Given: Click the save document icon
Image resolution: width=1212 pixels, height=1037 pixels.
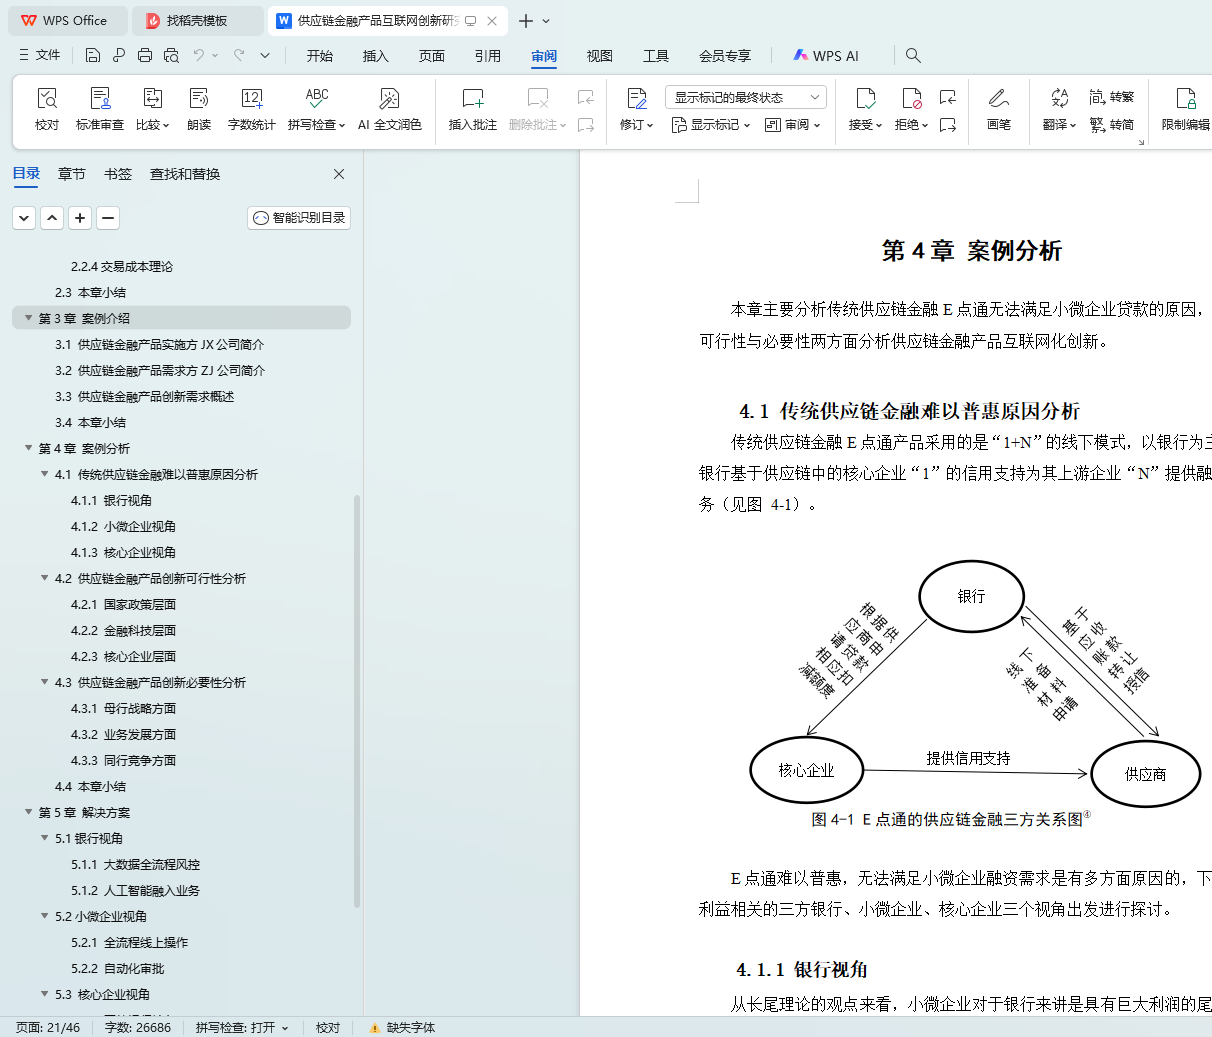Looking at the screenshot, I should pos(93,55).
